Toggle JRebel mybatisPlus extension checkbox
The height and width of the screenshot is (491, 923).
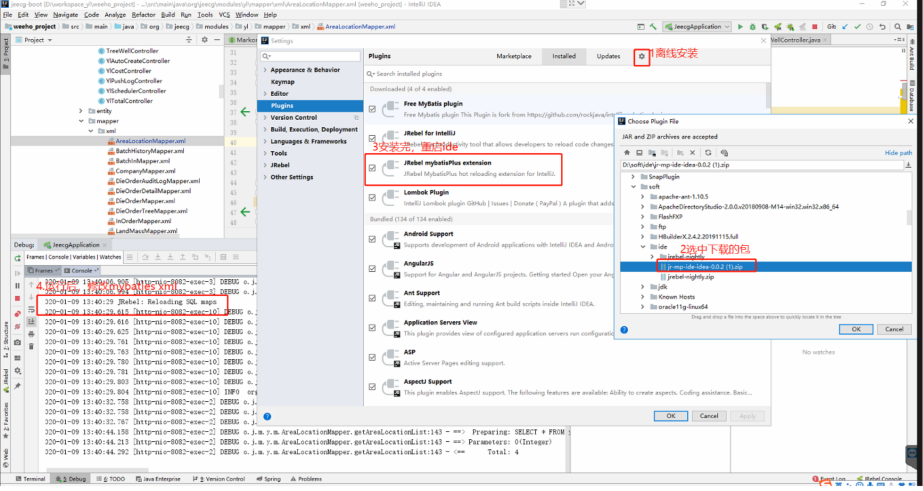point(372,168)
